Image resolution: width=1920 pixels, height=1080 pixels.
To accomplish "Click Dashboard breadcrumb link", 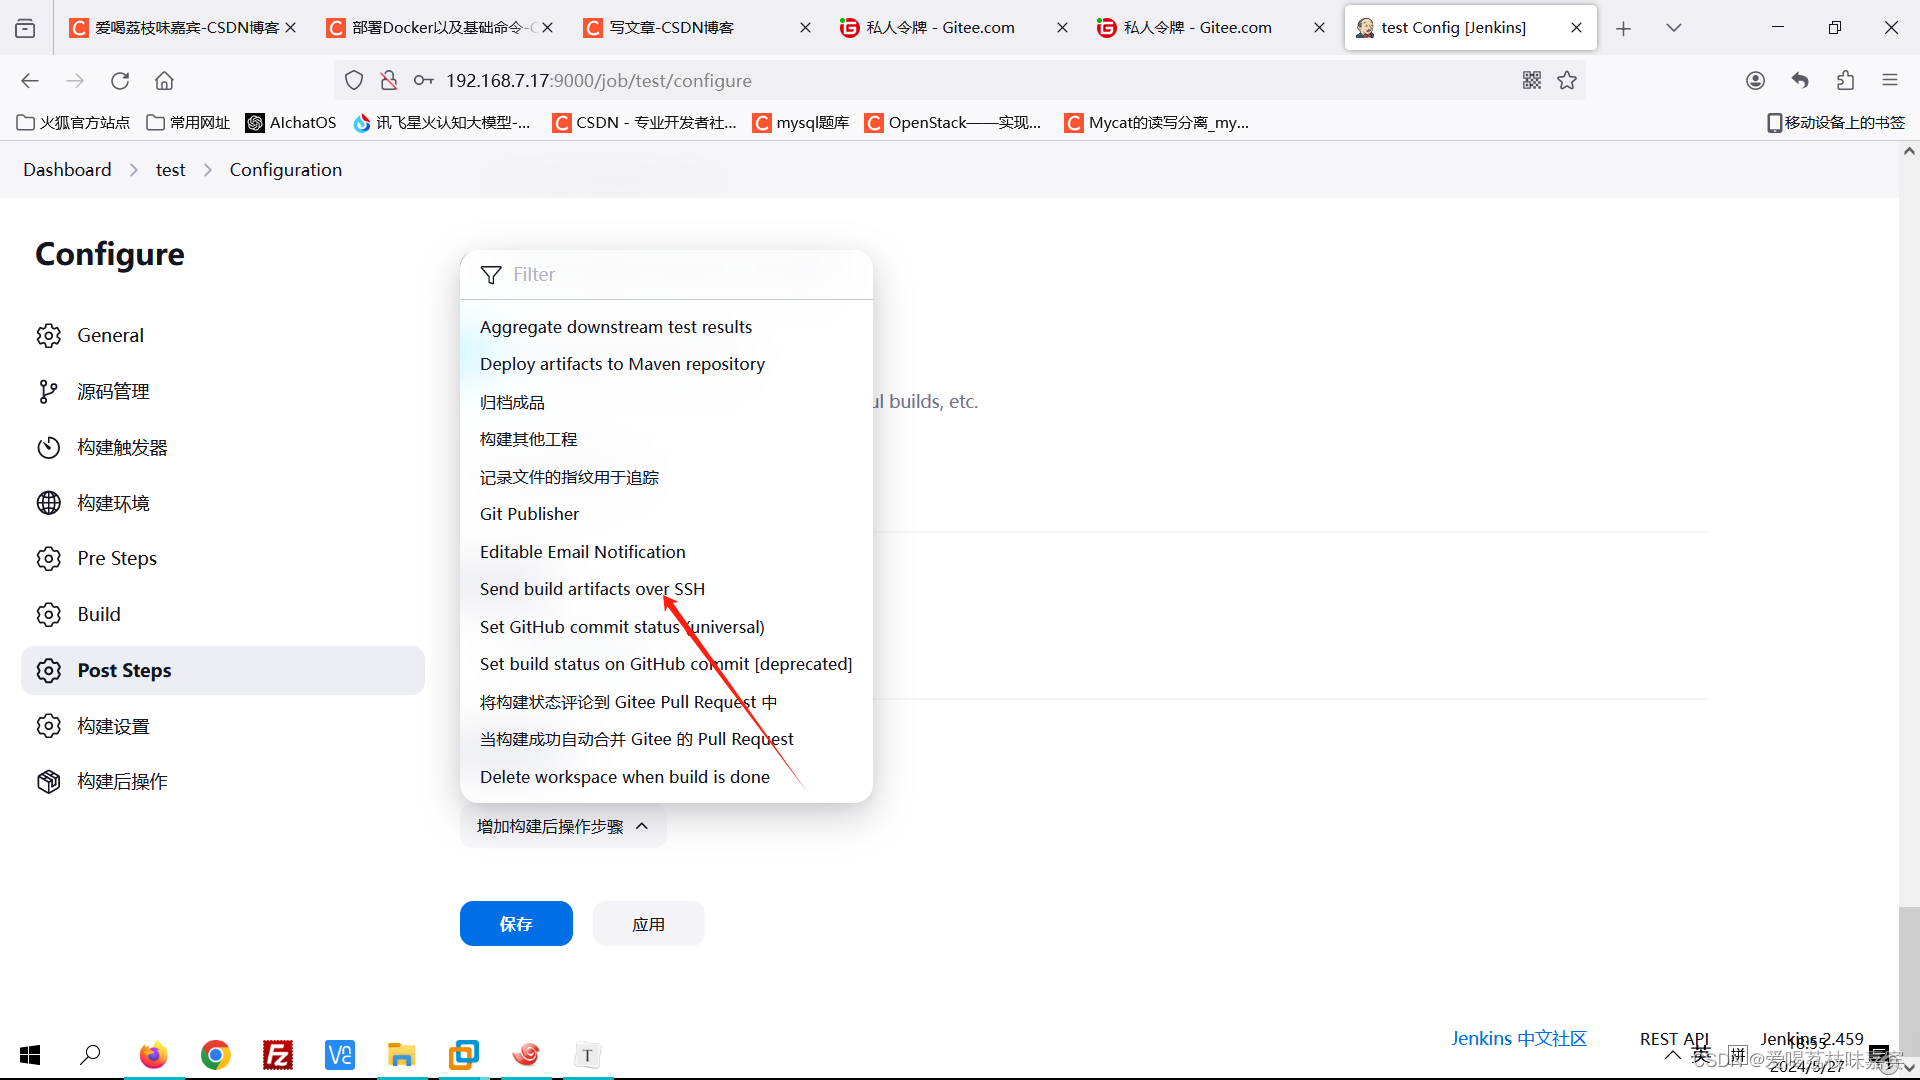I will (67, 169).
